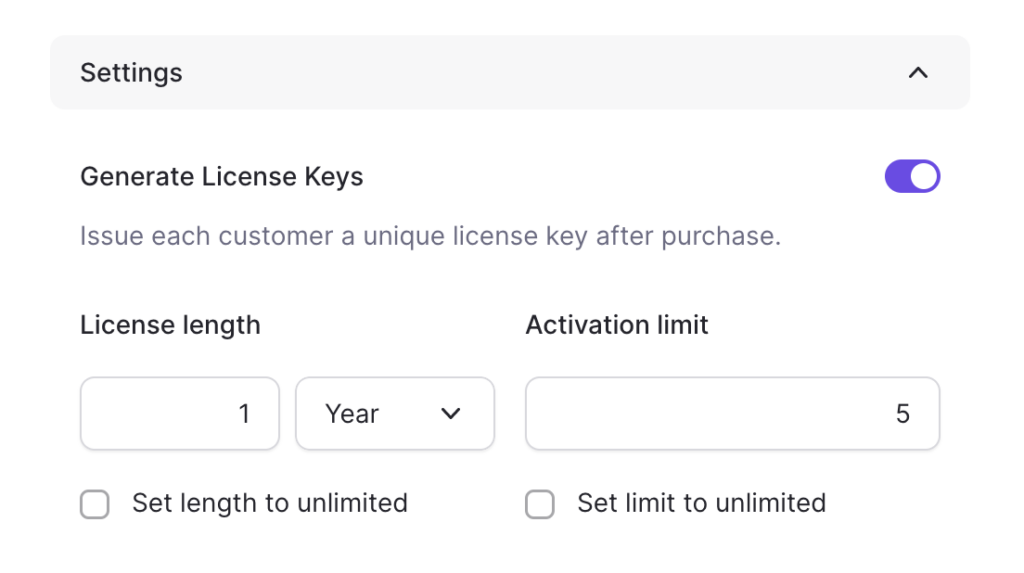Viewport: 1024px width, 573px height.
Task: Click the 'Activation limit' field label
Action: 617,325
